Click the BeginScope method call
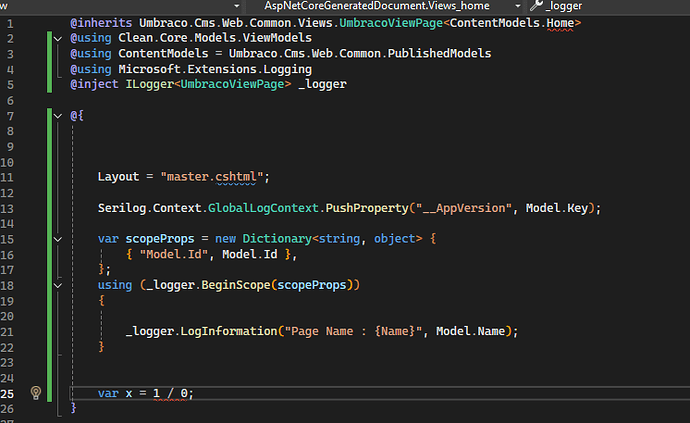Screen dimensions: 690x423 pyautogui.click(x=235, y=285)
